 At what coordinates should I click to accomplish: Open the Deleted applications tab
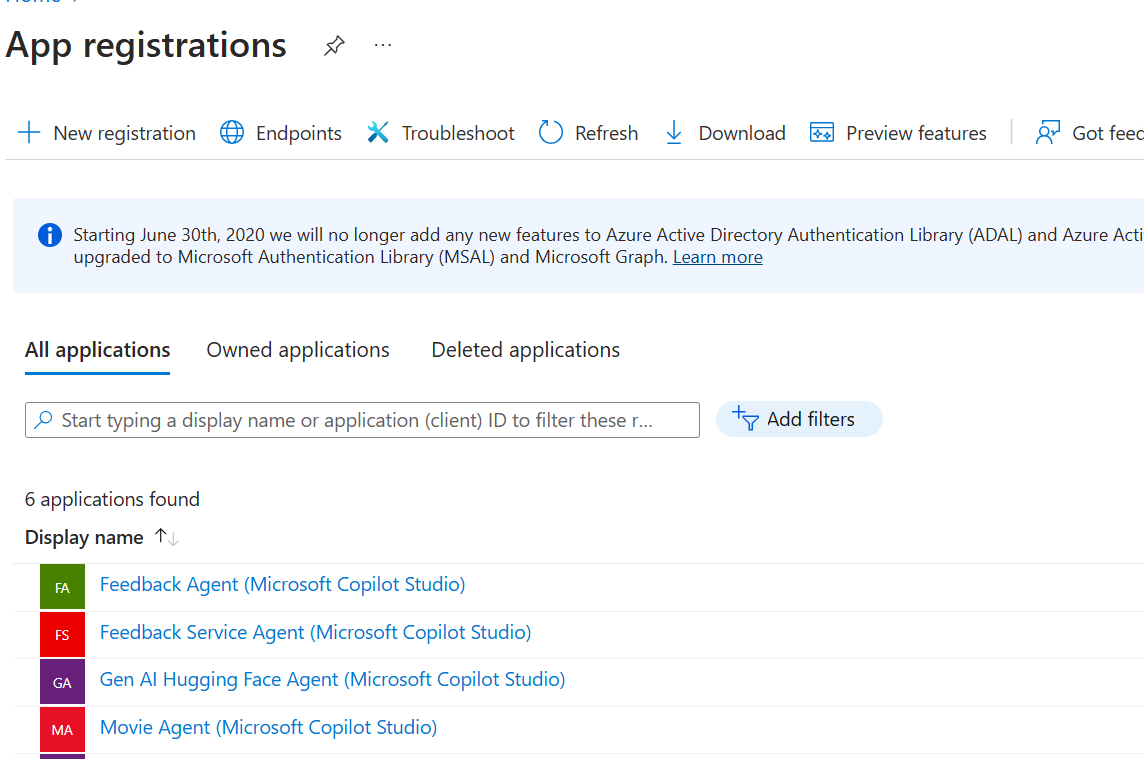tap(525, 350)
